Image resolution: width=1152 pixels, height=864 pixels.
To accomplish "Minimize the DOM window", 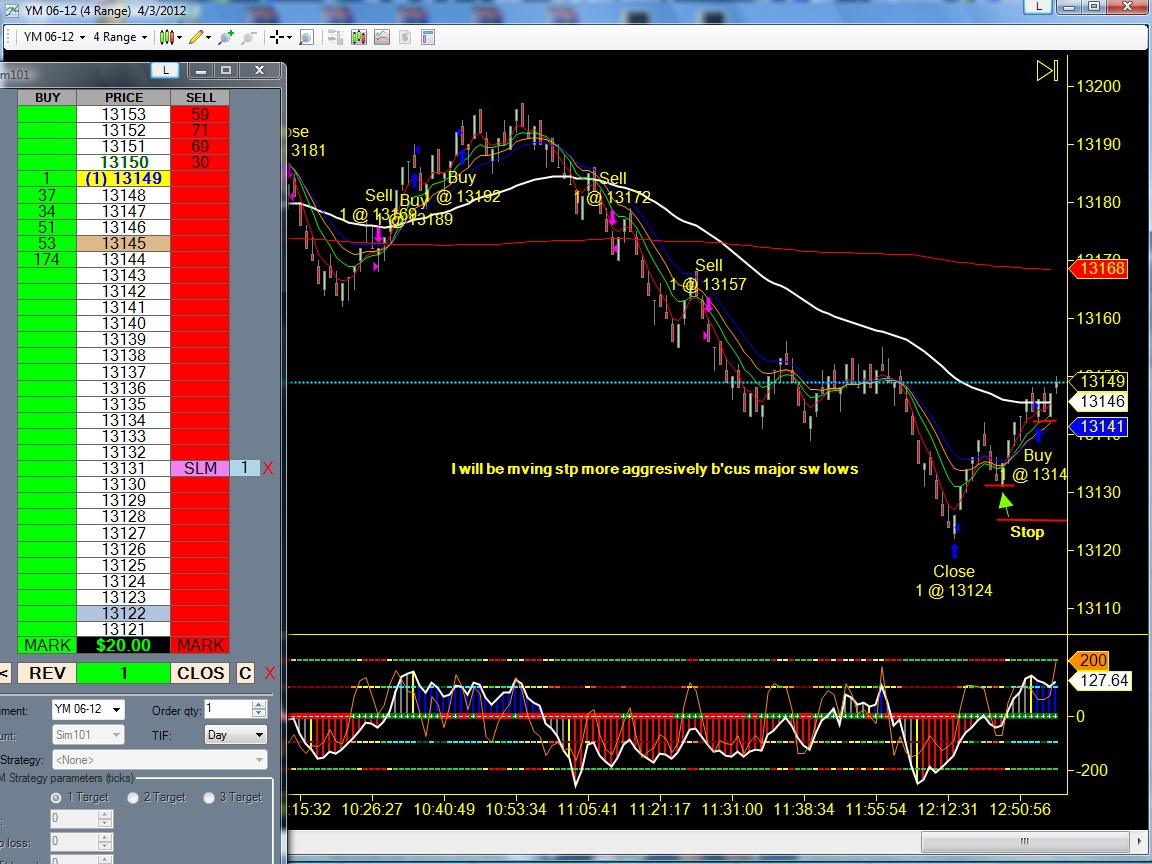I will click(201, 70).
